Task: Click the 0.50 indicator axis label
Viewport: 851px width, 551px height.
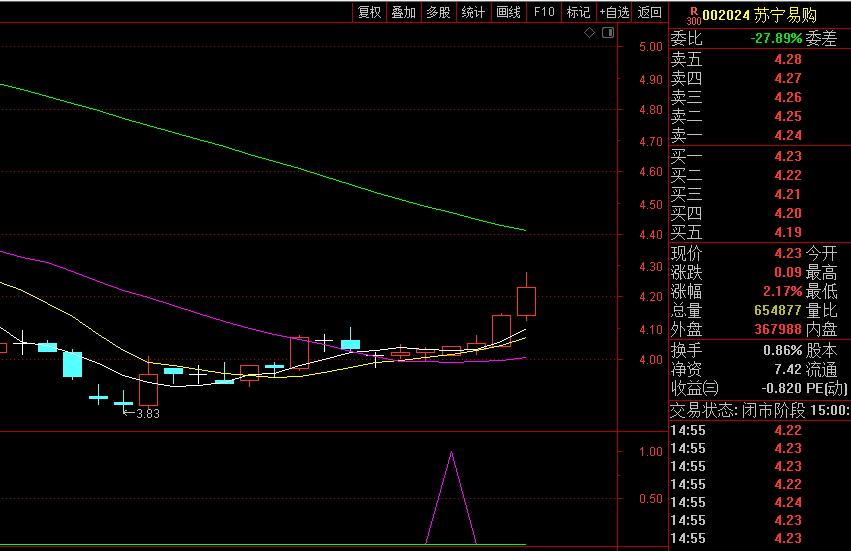Action: click(x=651, y=499)
